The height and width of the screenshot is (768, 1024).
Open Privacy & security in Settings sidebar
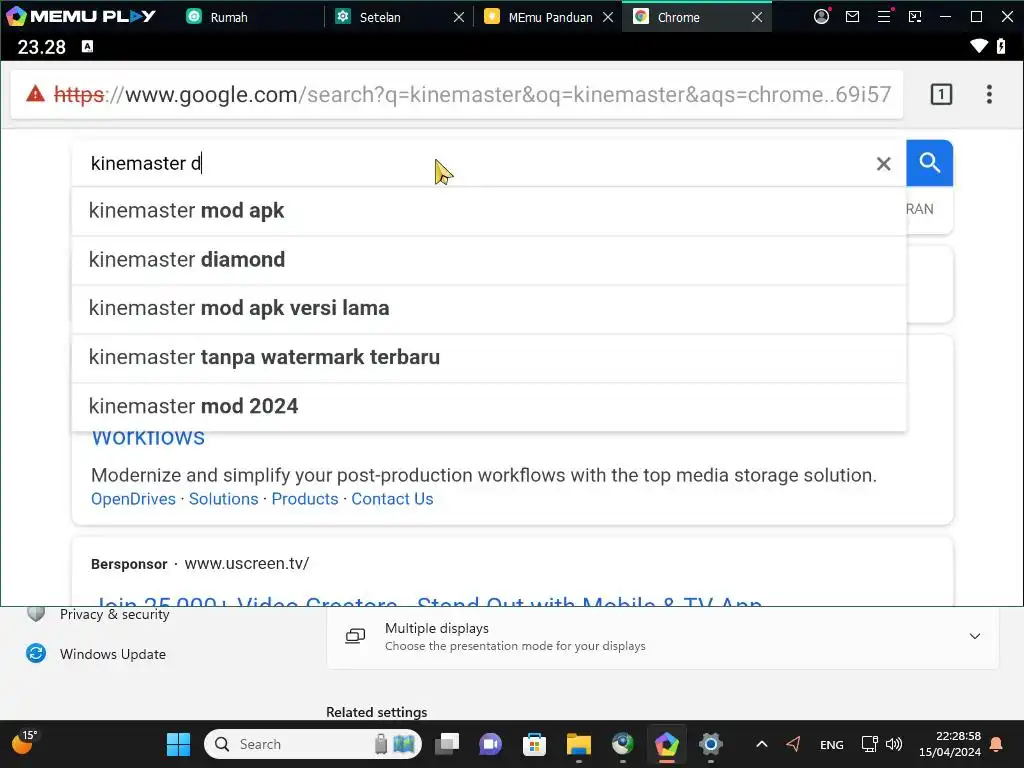coord(114,614)
